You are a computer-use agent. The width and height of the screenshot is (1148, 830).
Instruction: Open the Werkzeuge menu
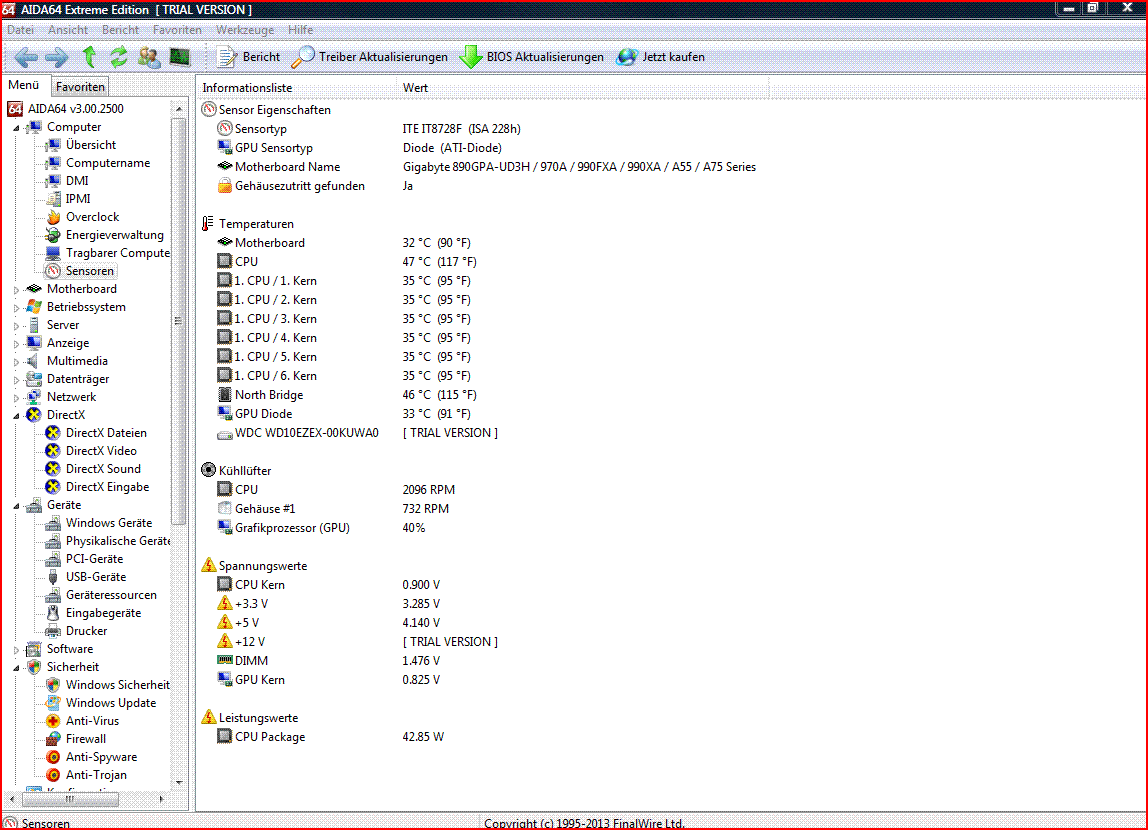click(x=245, y=30)
